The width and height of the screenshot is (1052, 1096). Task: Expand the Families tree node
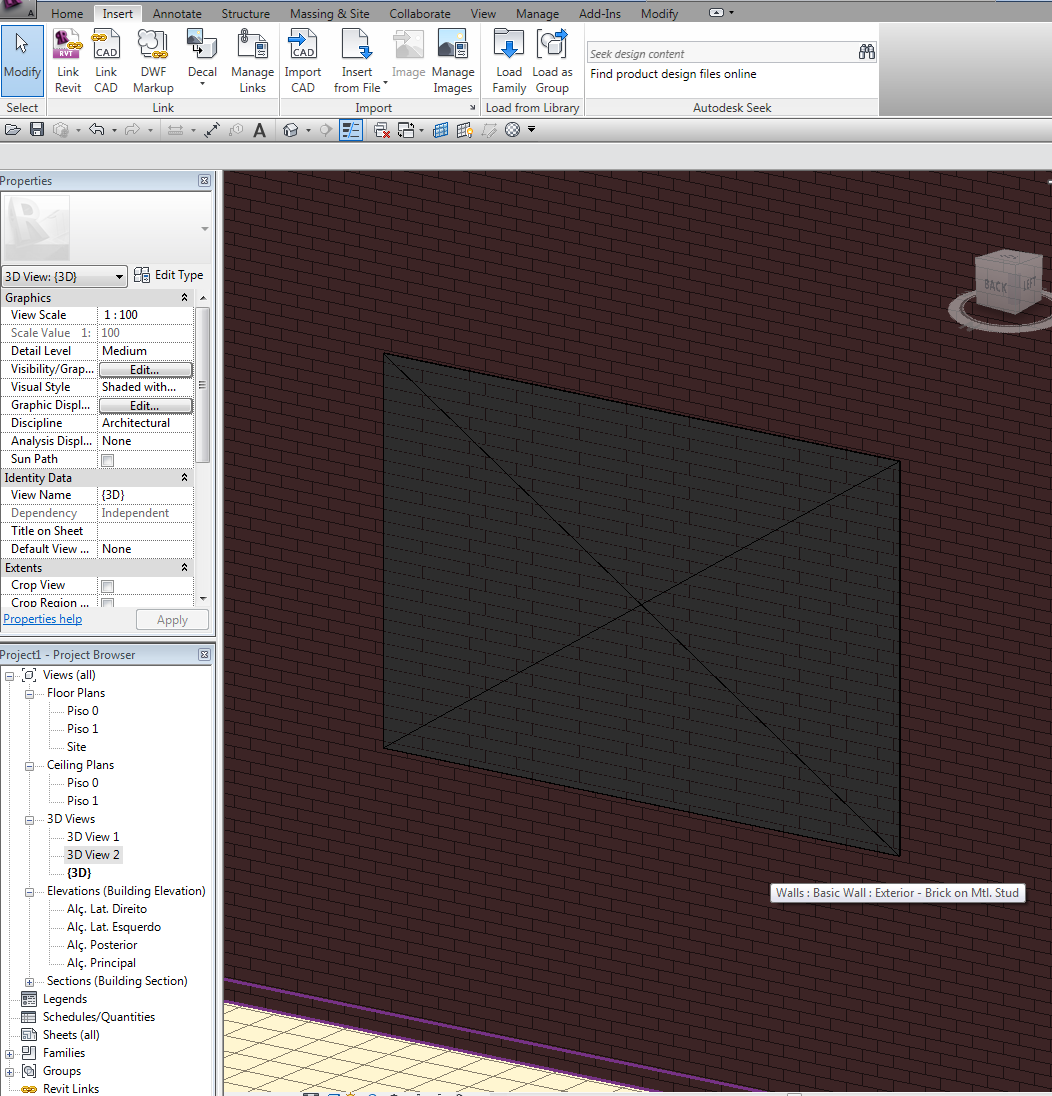coord(10,1053)
